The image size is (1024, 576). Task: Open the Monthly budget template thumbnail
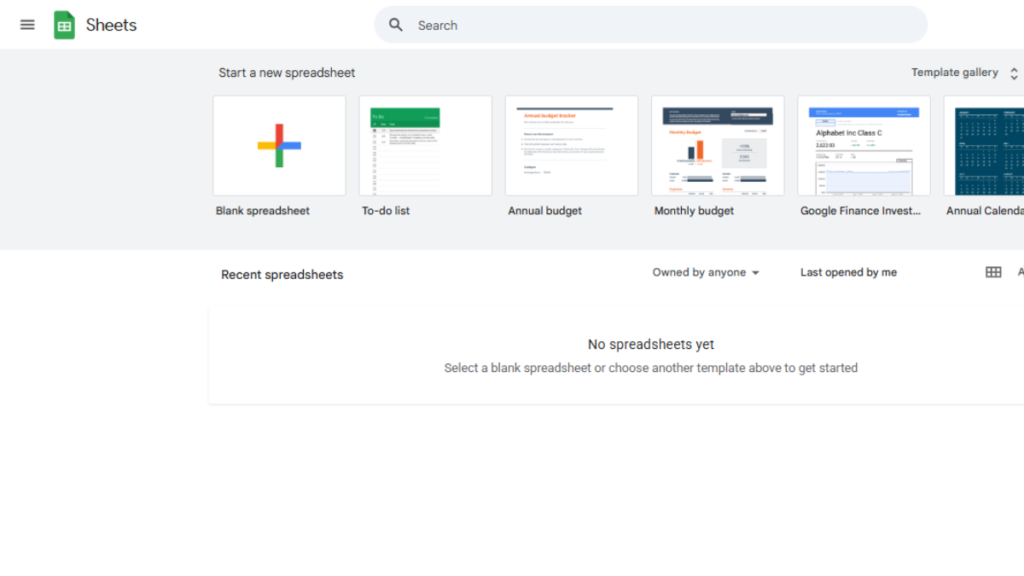(717, 145)
